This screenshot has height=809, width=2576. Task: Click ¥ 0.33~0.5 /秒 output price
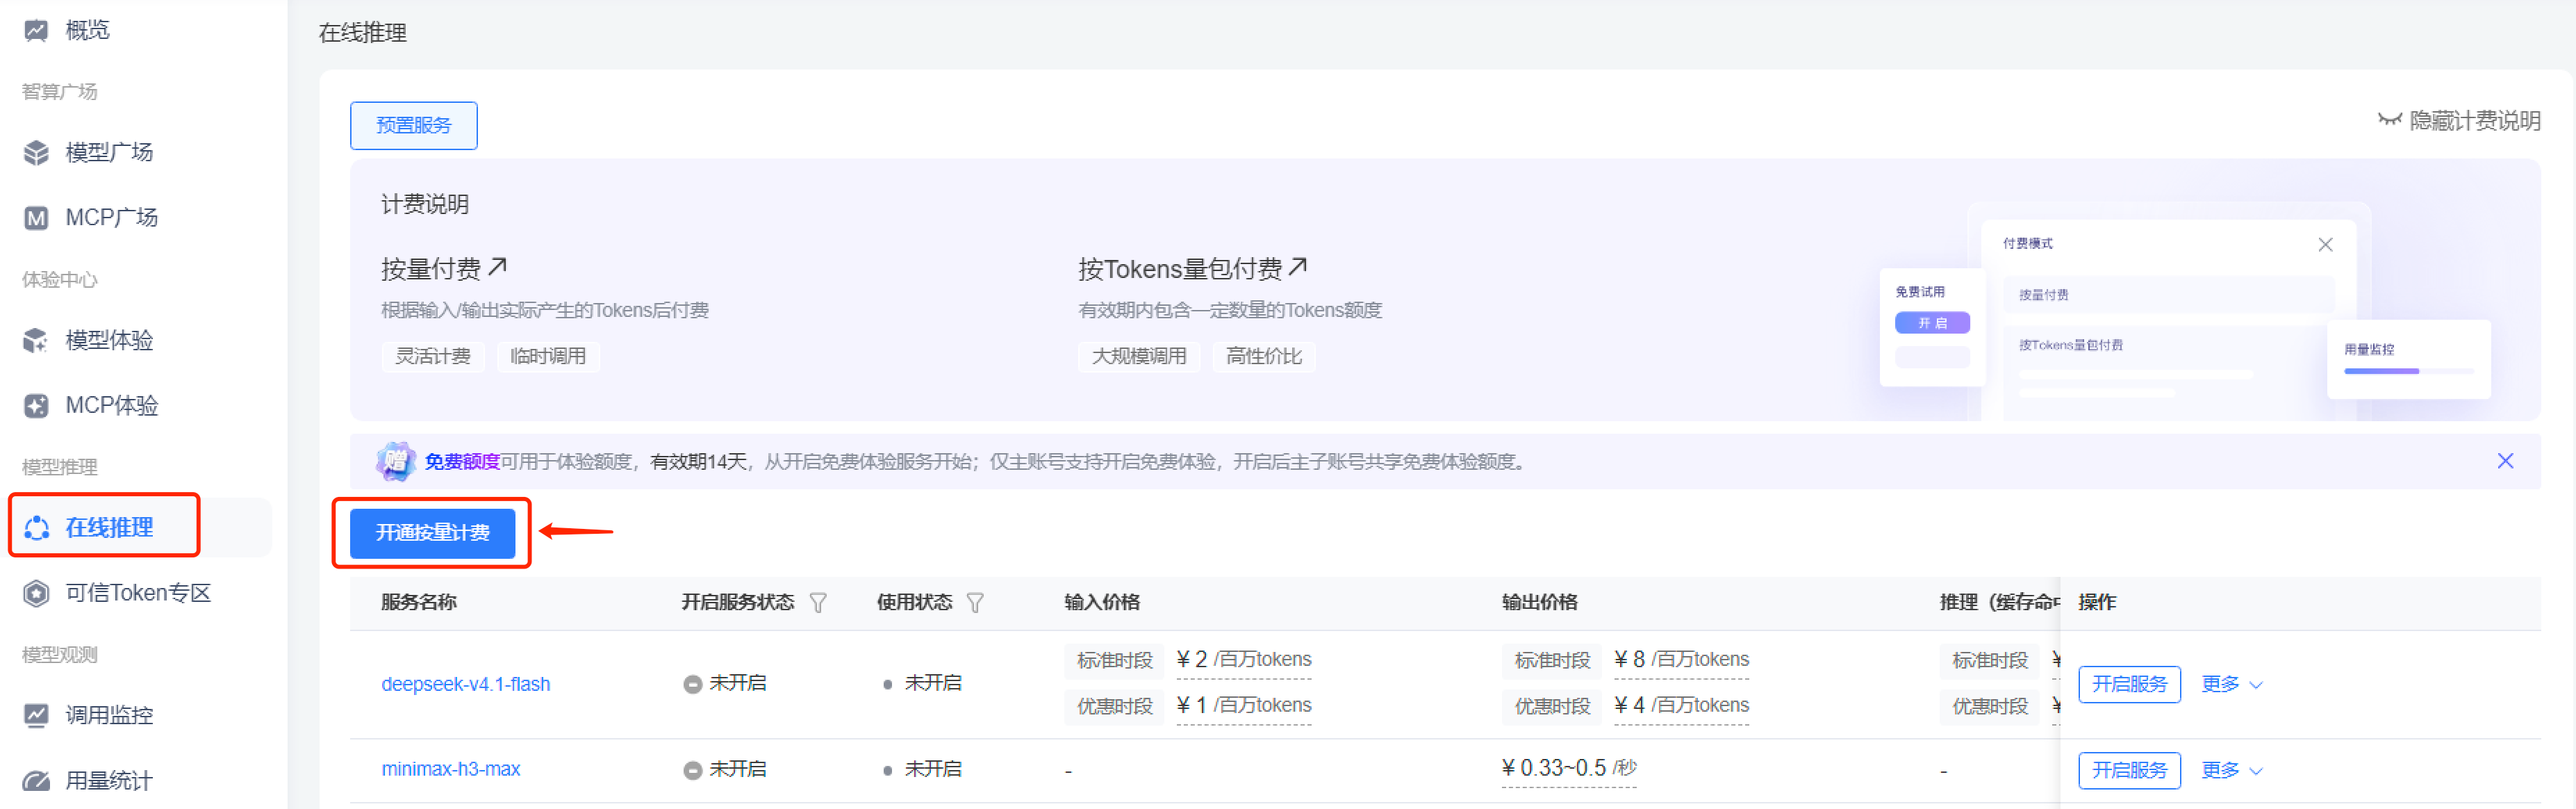point(1569,768)
